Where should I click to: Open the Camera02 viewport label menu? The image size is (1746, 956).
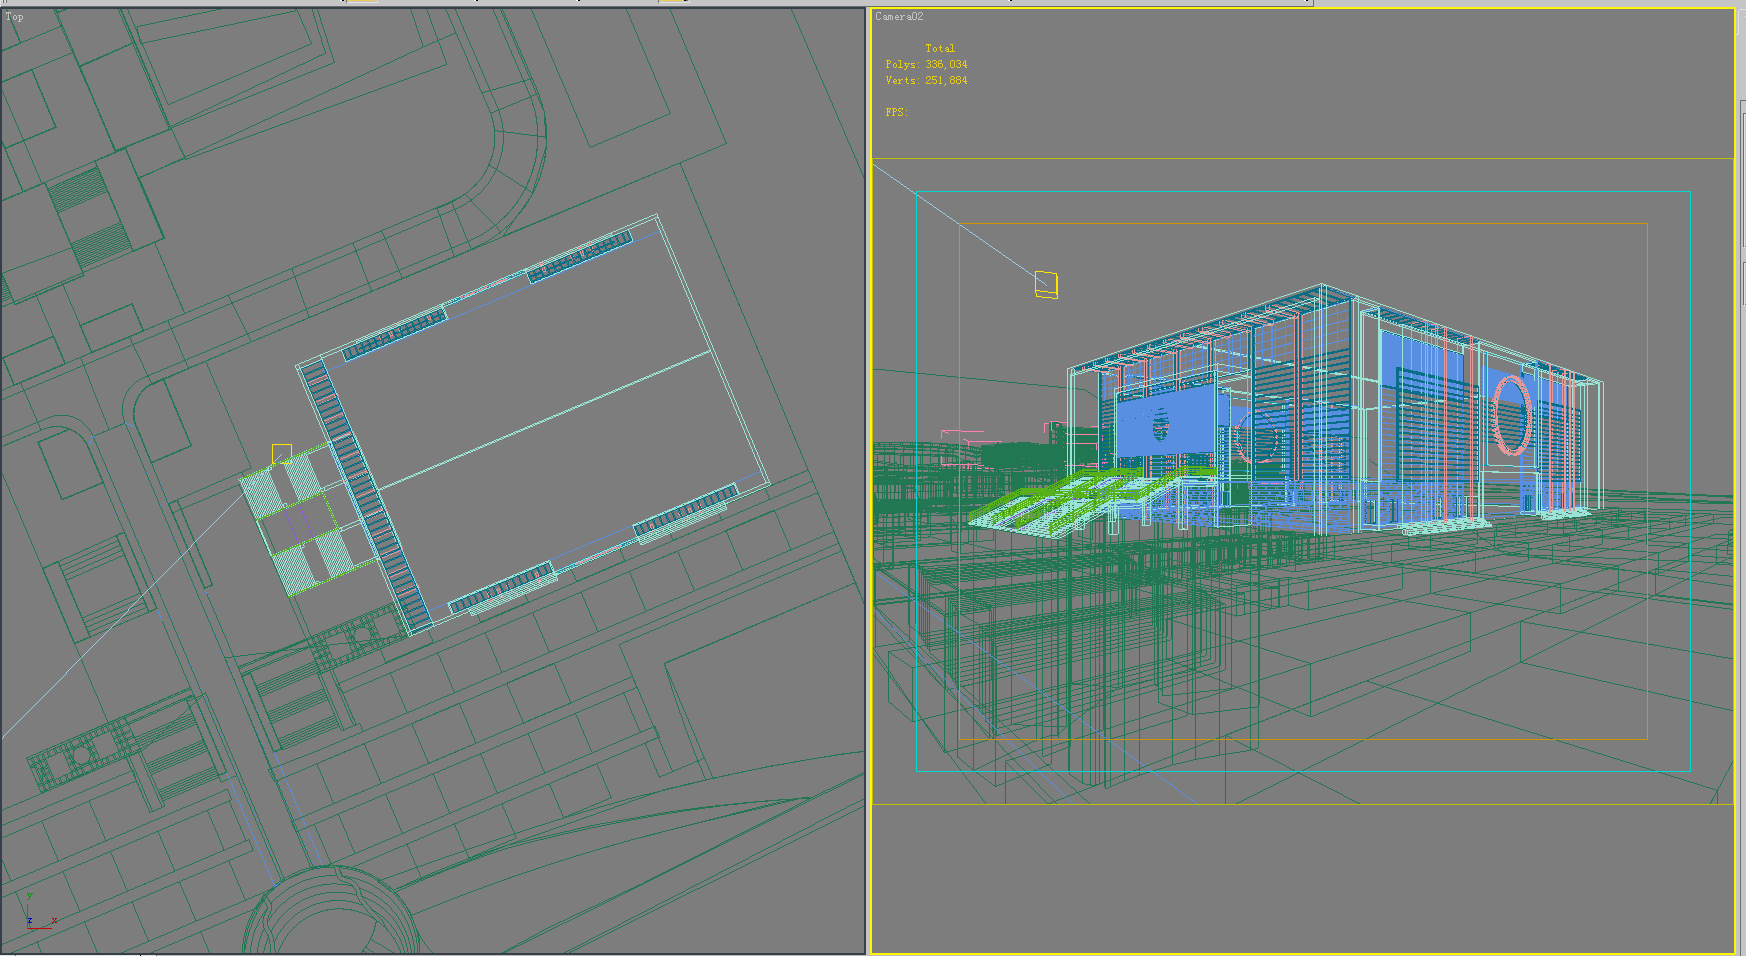pyautogui.click(x=899, y=17)
